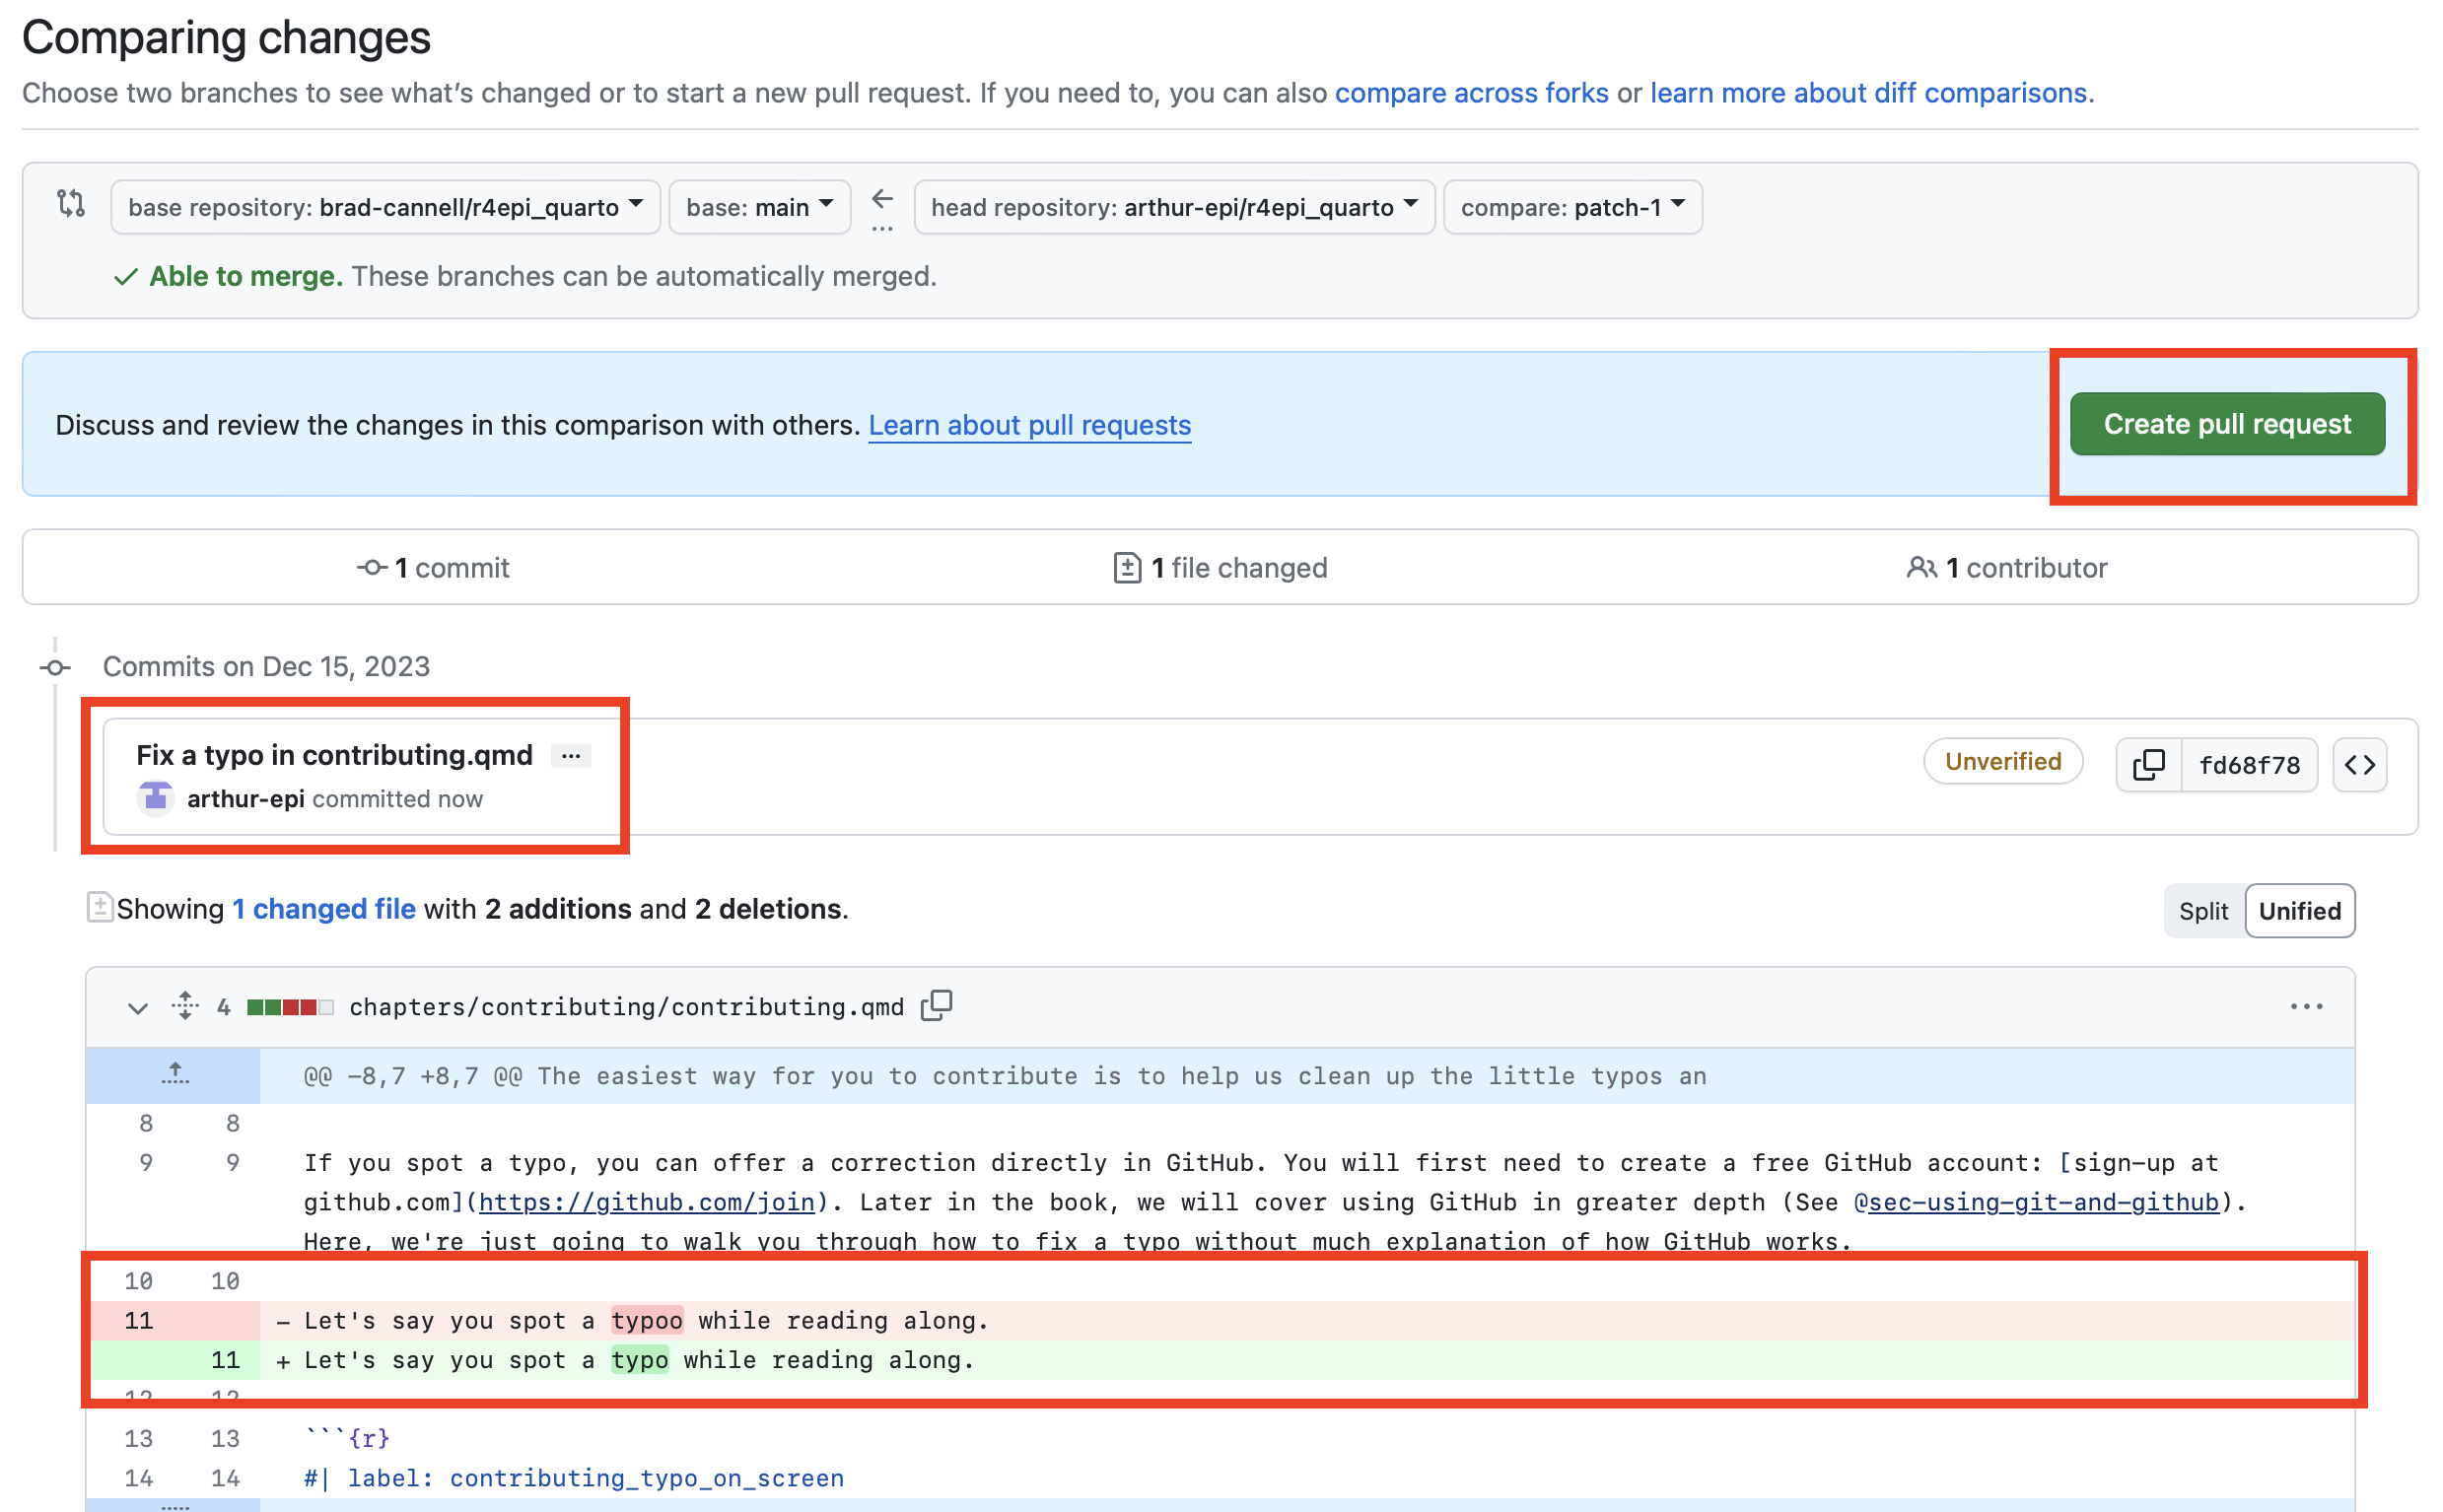
Task: Open the compare: patch-1 branch dropdown
Action: pos(1572,207)
